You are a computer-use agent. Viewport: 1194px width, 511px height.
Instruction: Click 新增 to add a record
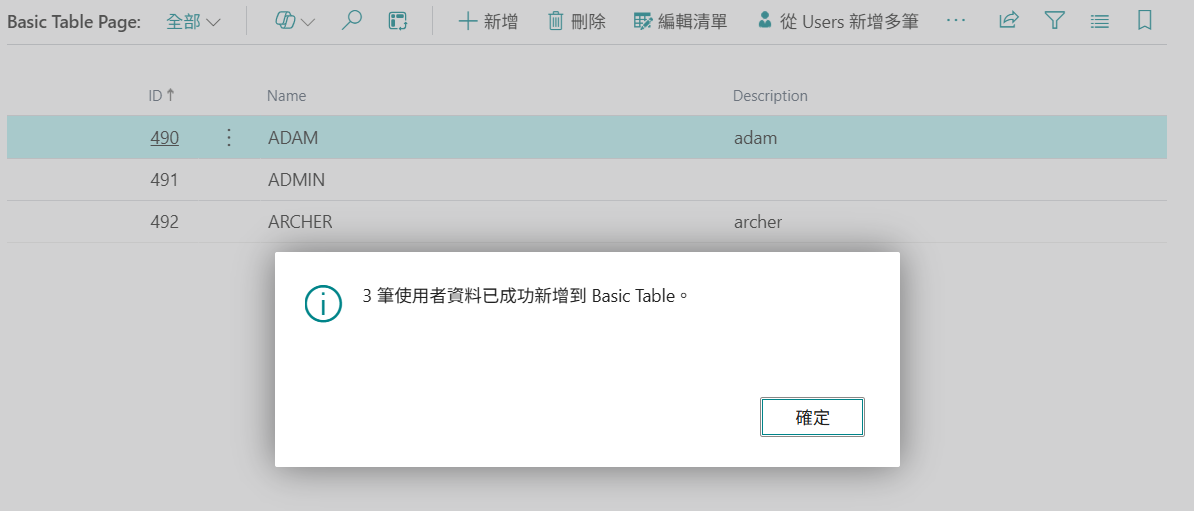(488, 21)
